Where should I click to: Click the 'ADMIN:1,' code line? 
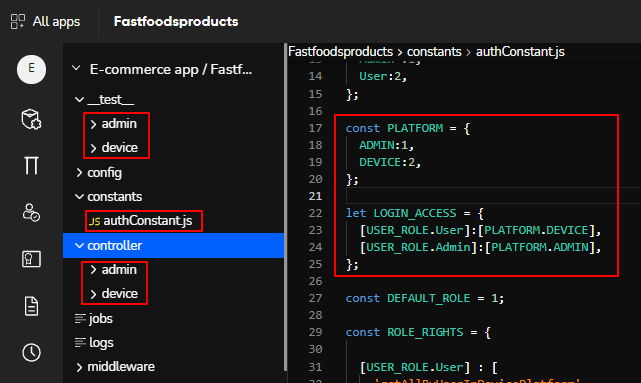[386, 146]
